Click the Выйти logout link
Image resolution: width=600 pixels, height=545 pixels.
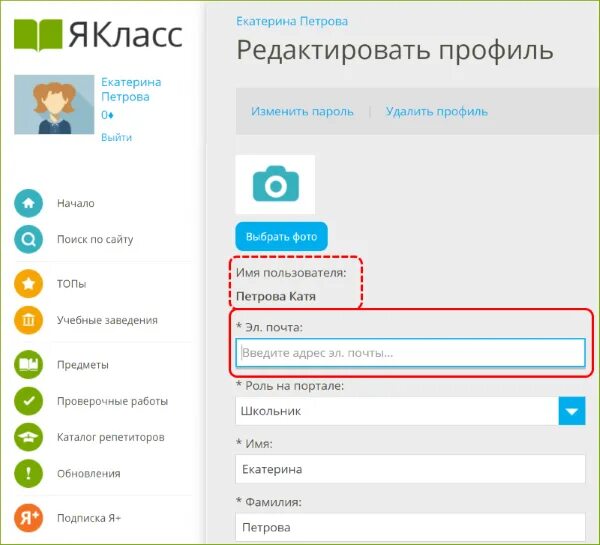click(x=116, y=137)
